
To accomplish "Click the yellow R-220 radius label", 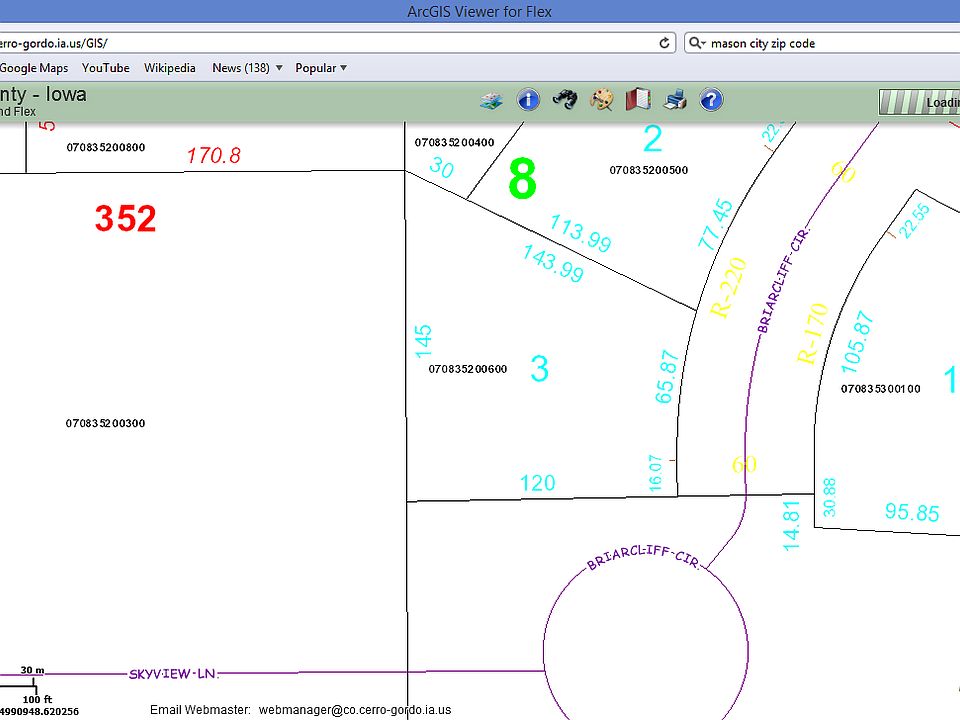I will click(x=728, y=288).
